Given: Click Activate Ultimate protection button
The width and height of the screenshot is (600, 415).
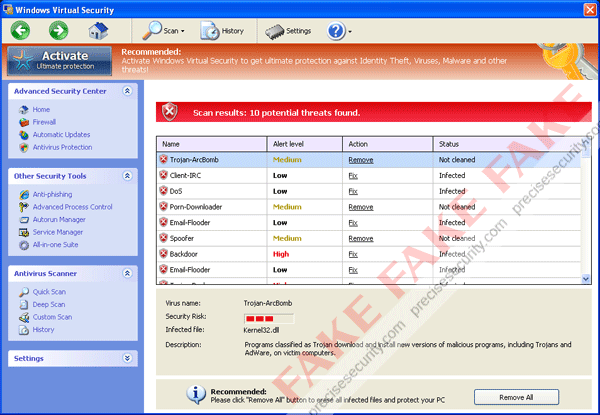Looking at the screenshot, I should click(59, 61).
